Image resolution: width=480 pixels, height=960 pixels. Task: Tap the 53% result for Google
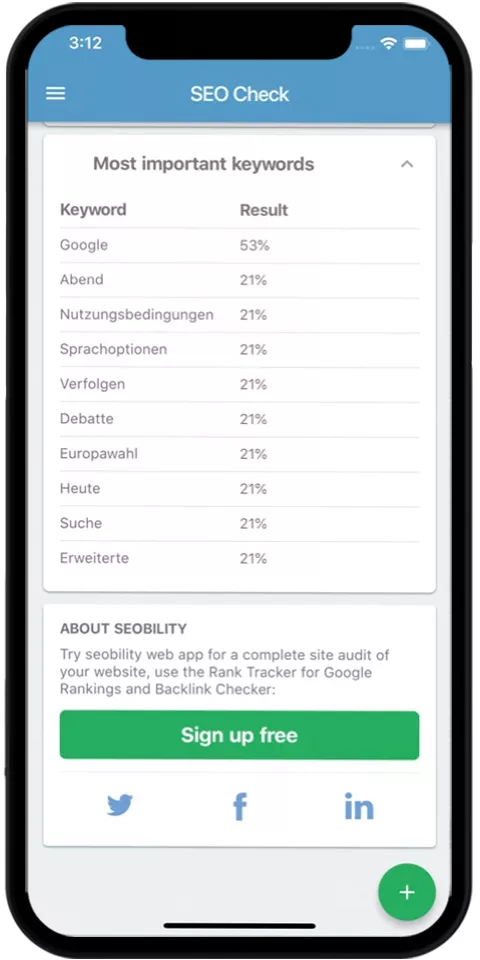255,246
